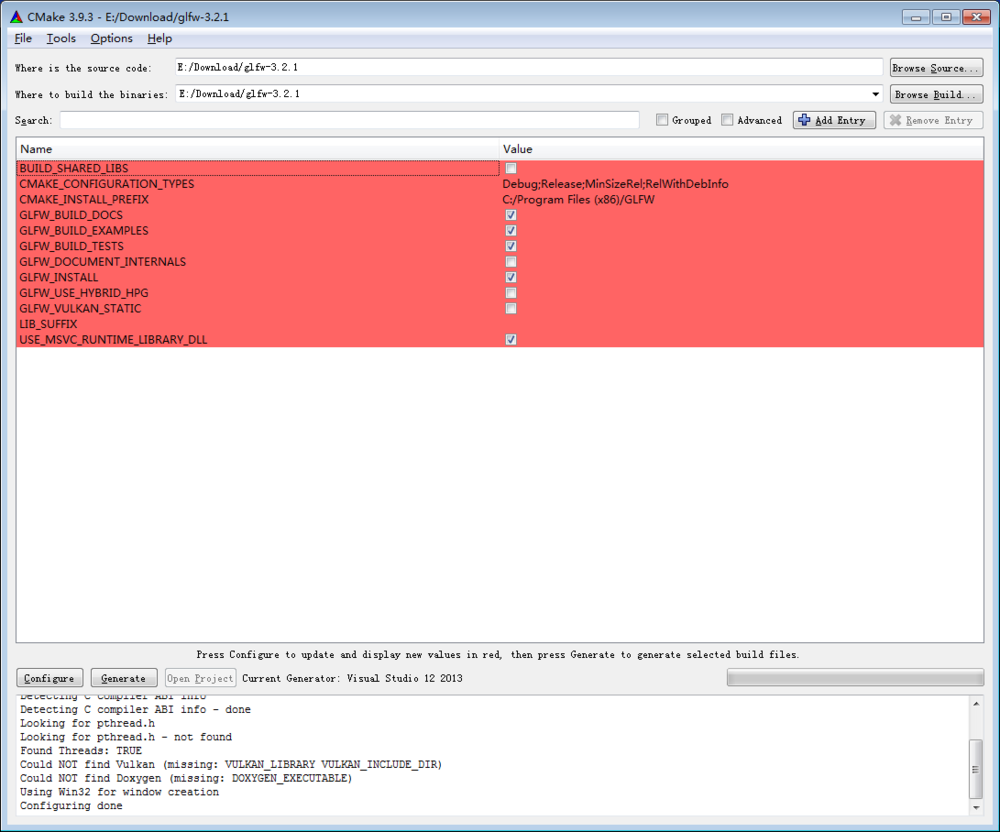Viewport: 1000px width, 832px height.
Task: Enable the Advanced checkbox
Action: (726, 119)
